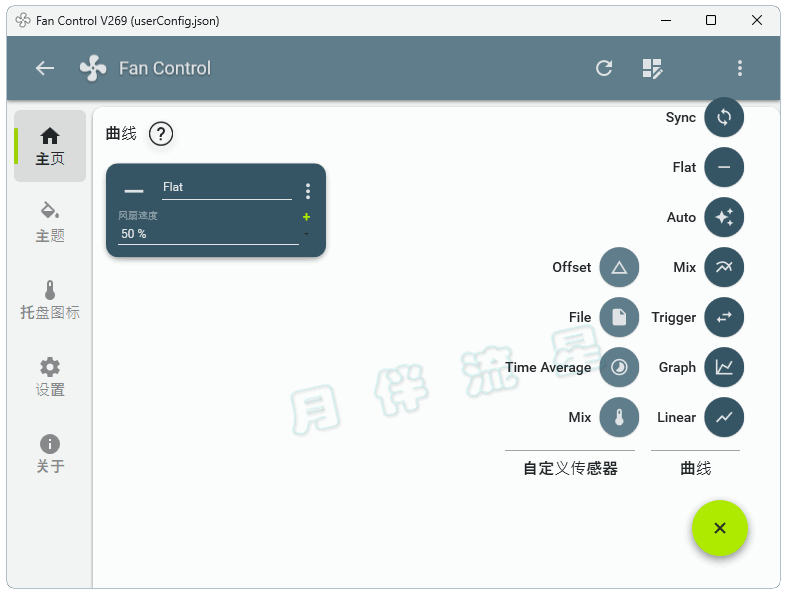Image resolution: width=788 pixels, height=597 pixels.
Task: Refresh sensors with the reload icon
Action: click(604, 68)
